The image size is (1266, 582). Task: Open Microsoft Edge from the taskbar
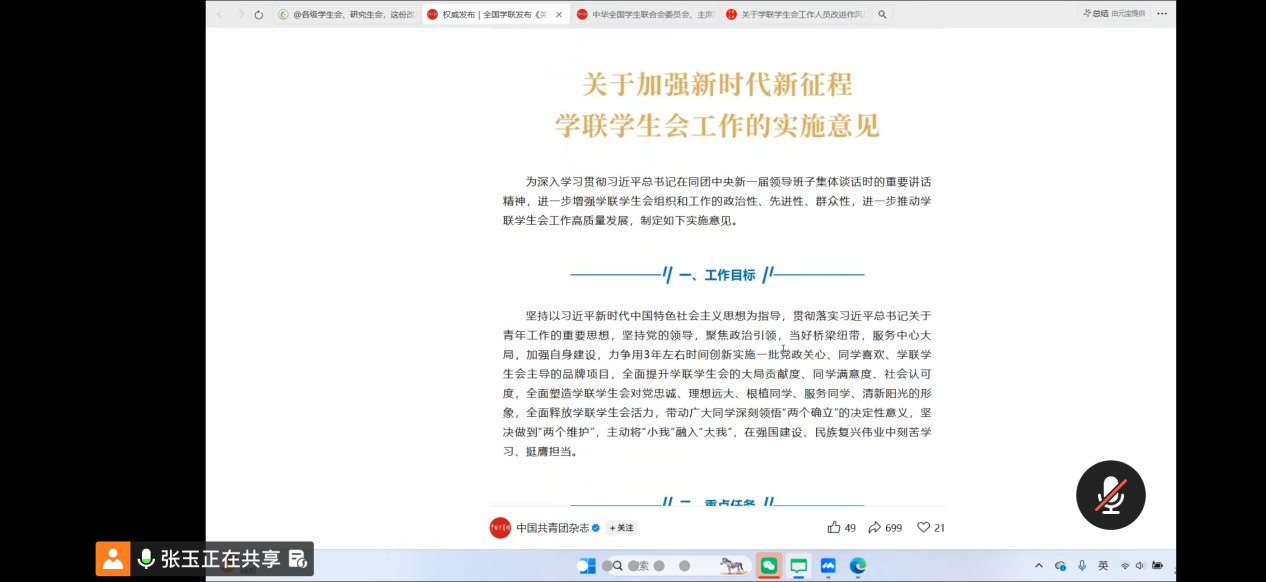point(857,566)
